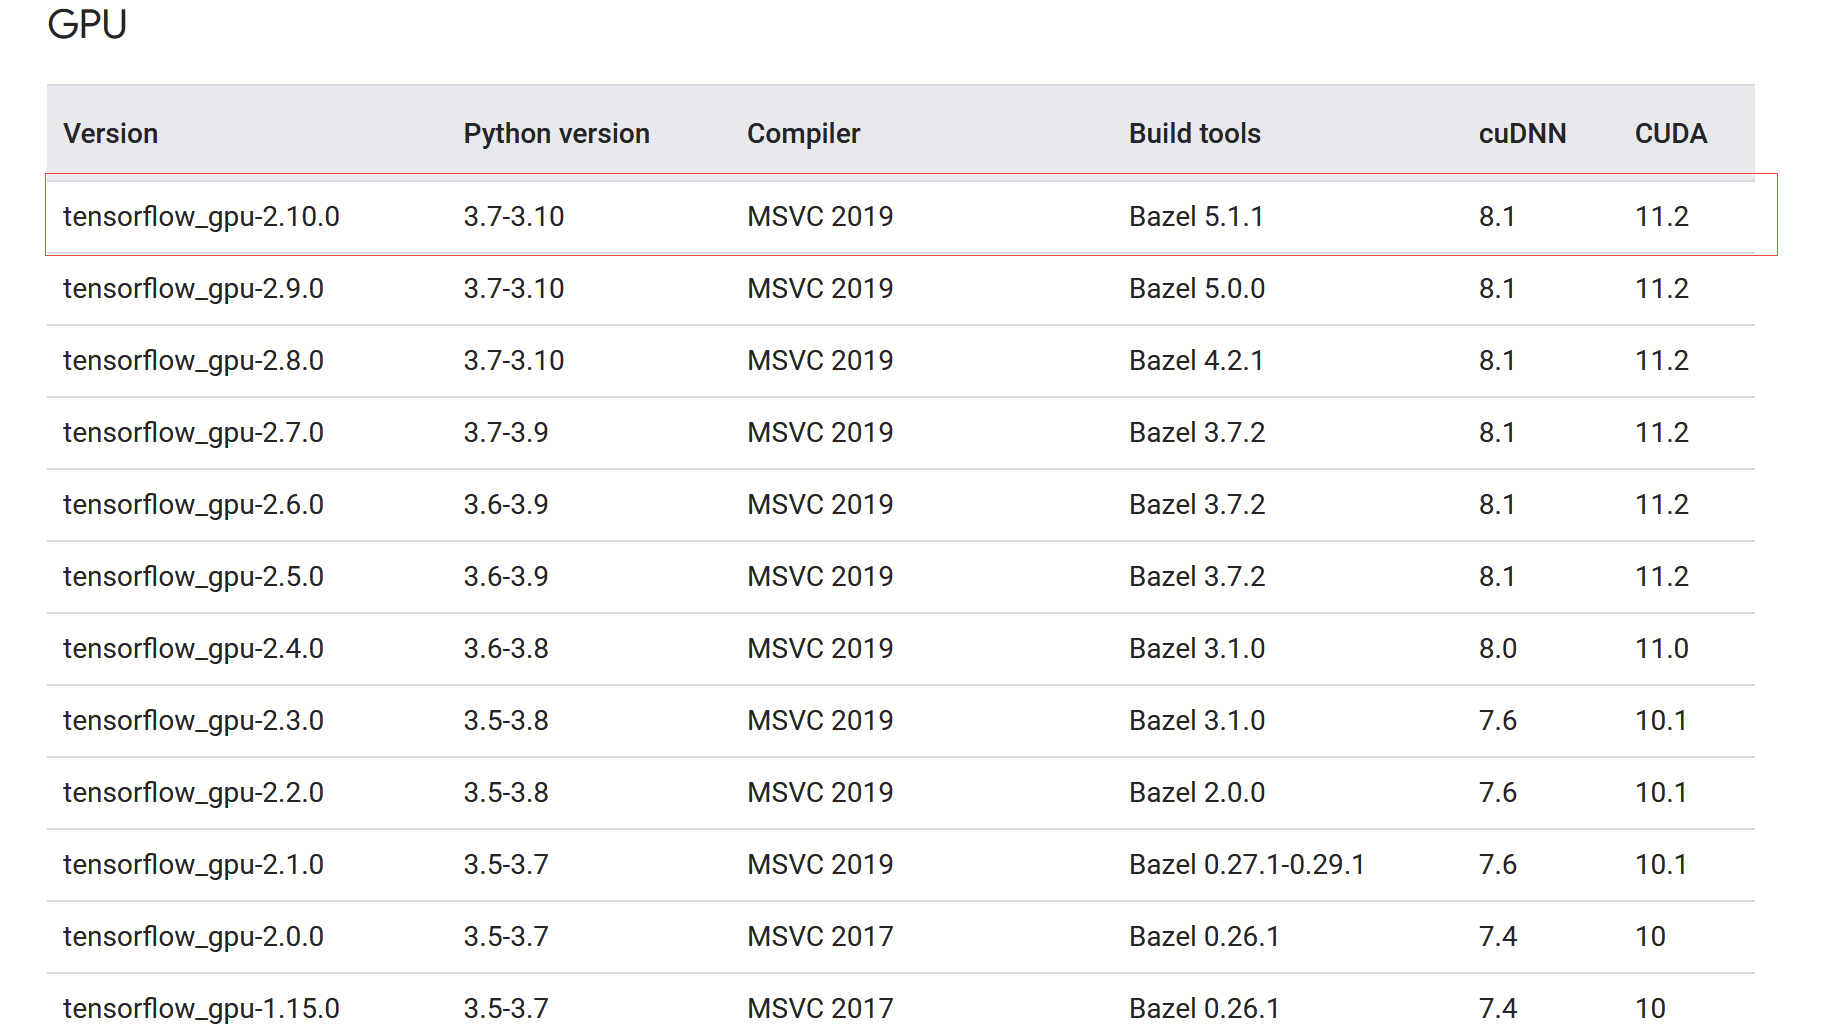The width and height of the screenshot is (1822, 1027).
Task: Click Python 3.5-3.7 in the 2.1.0 row
Action: (x=505, y=864)
